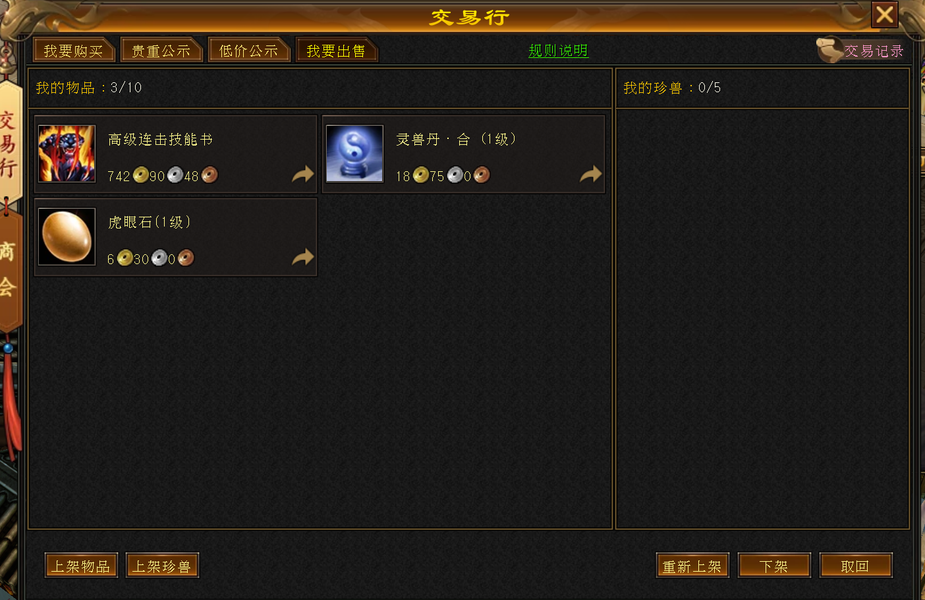Click the 下架 button

[x=774, y=566]
